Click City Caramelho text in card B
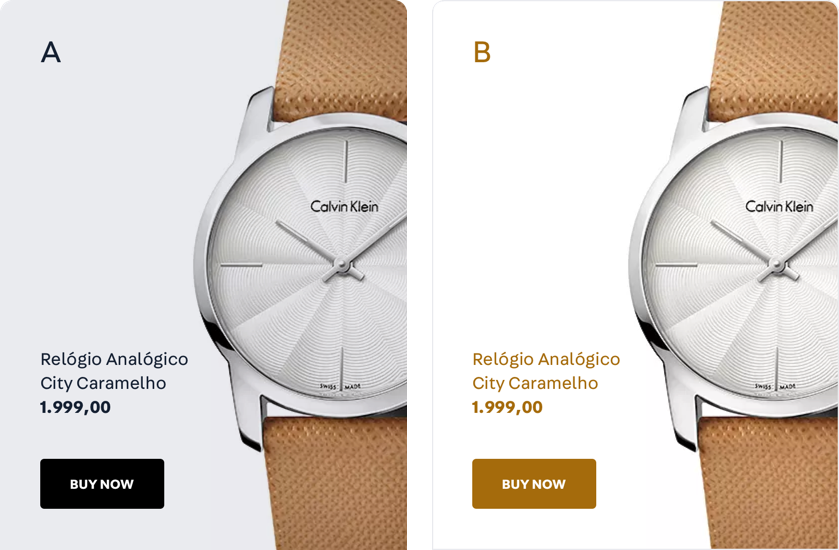Screen dimensions: 839x550 [x=535, y=383]
